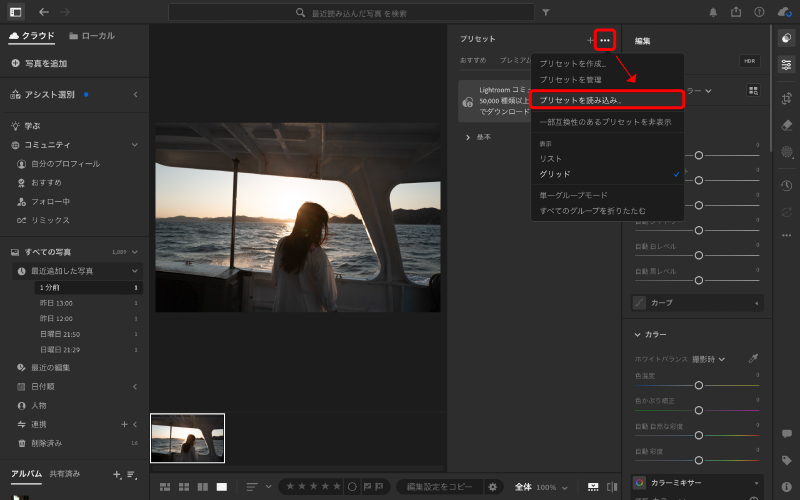Open the search filter funnel icon

click(x=545, y=13)
